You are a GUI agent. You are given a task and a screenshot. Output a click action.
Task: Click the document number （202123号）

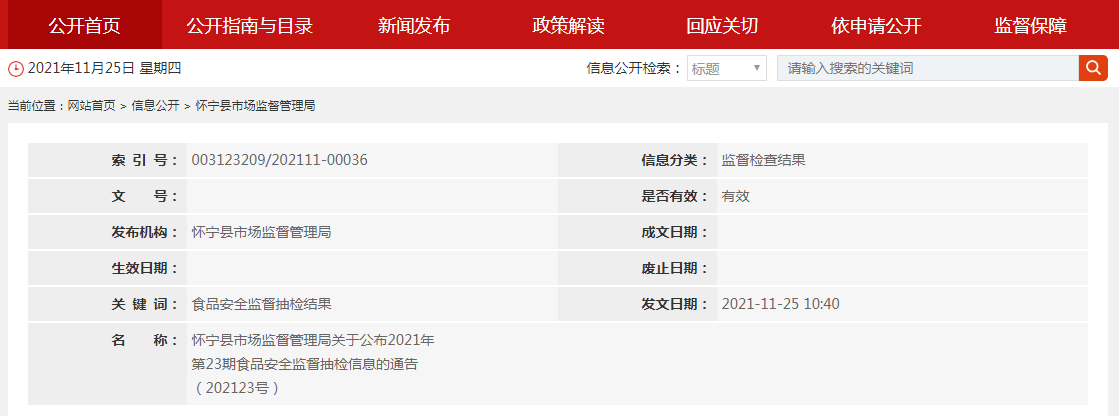236,388
